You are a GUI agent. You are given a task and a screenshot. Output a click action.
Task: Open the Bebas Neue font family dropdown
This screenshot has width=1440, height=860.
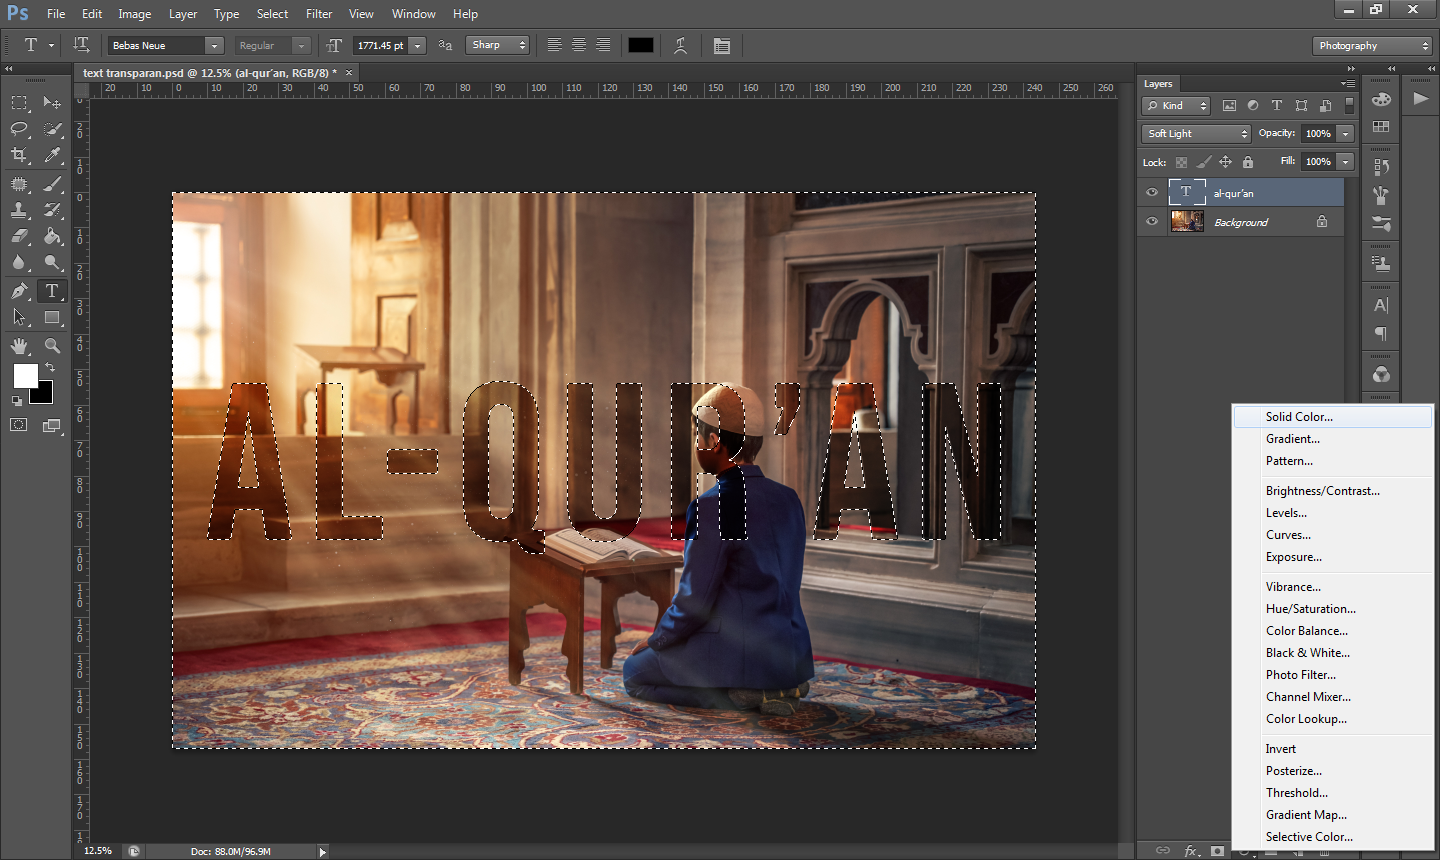pos(214,46)
